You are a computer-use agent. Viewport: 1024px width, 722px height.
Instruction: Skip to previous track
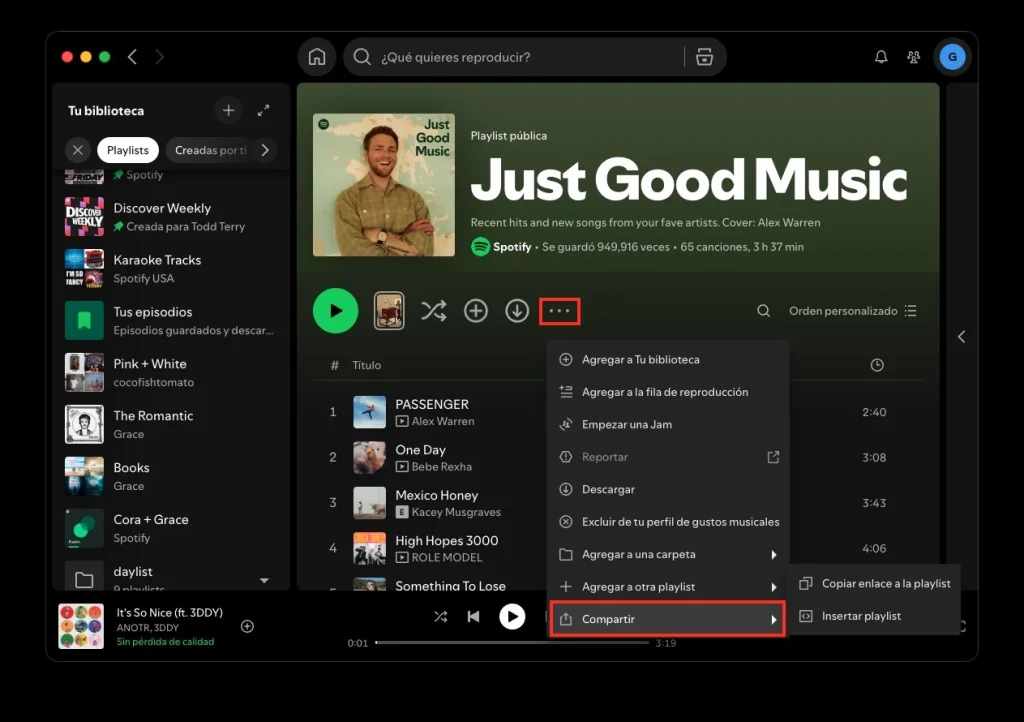pyautogui.click(x=473, y=616)
